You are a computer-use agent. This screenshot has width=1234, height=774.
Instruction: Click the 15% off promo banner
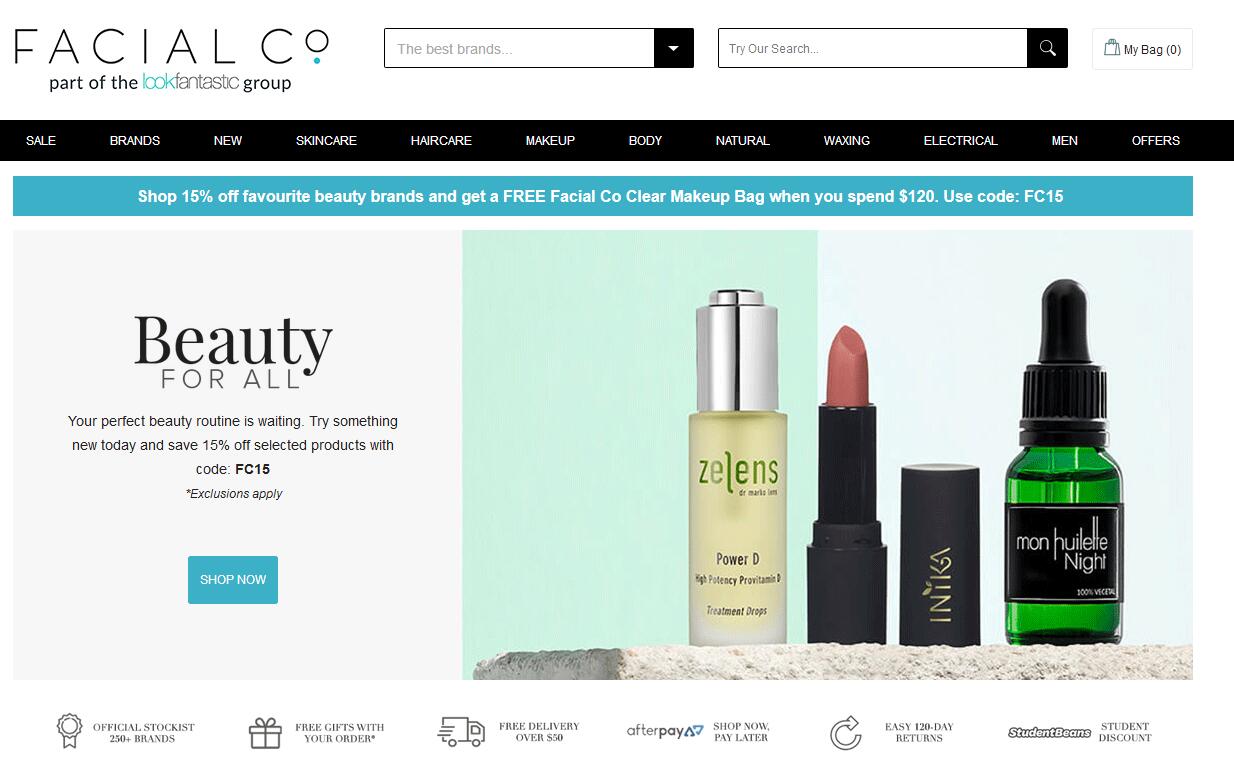[603, 196]
